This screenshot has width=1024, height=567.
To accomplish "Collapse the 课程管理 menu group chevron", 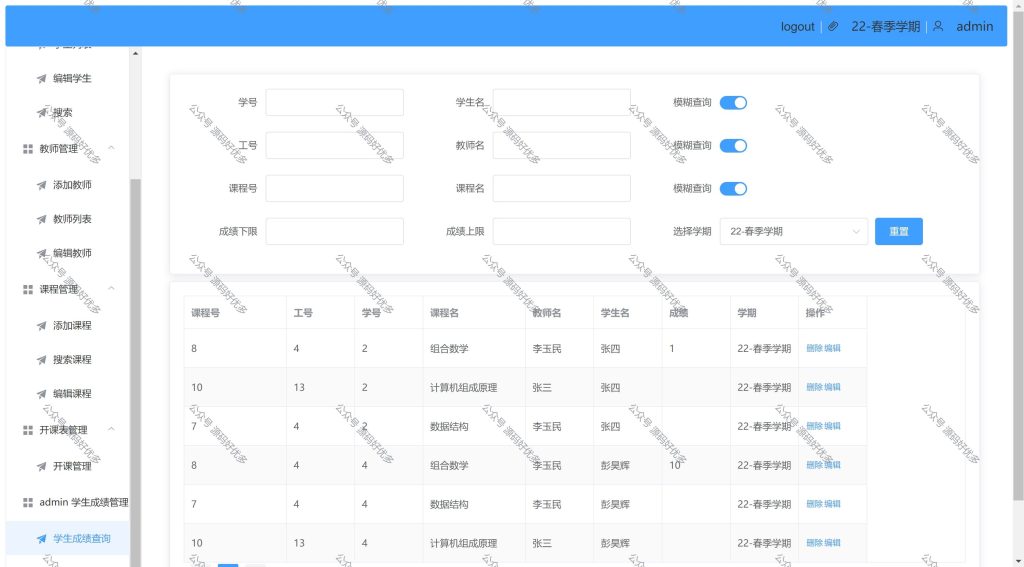I will 111,288.
